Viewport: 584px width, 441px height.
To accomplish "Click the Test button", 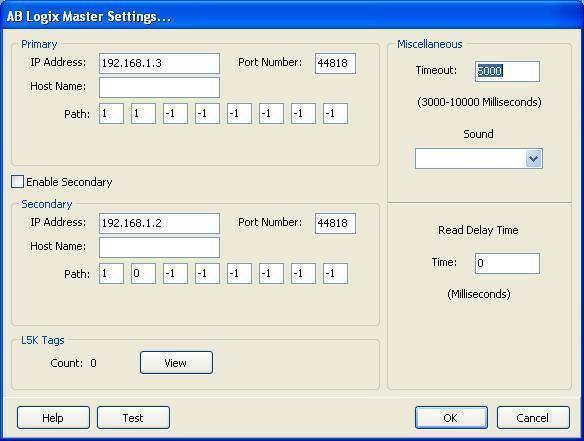I will [x=133, y=418].
